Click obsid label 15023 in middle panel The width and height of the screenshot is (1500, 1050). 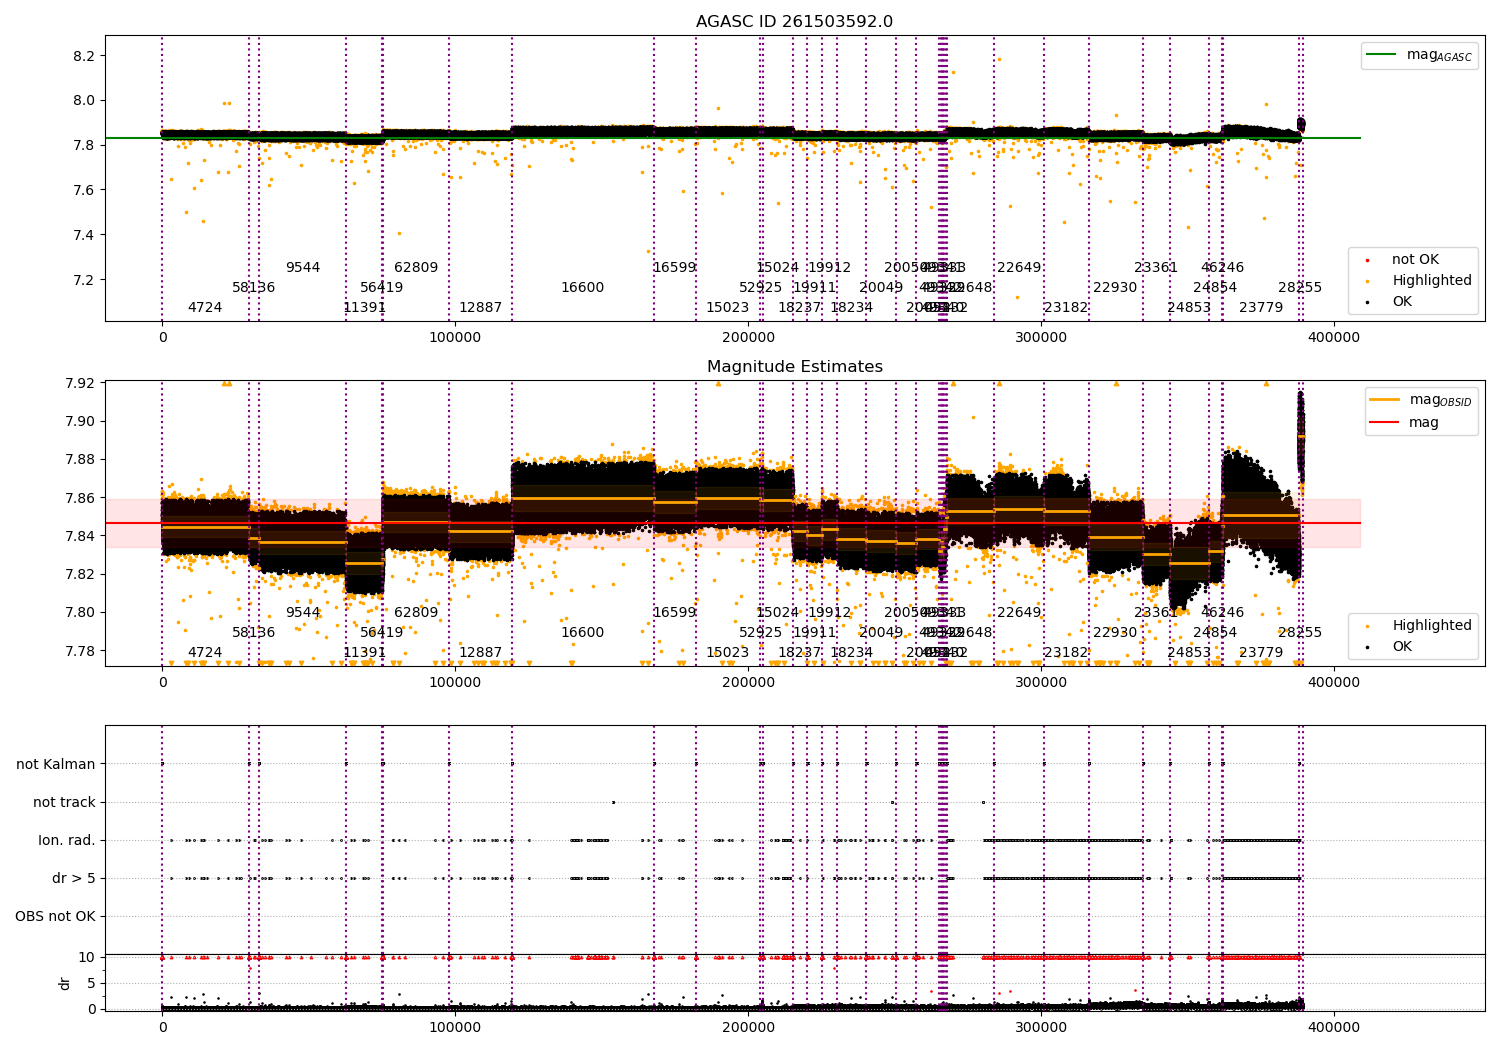[727, 653]
